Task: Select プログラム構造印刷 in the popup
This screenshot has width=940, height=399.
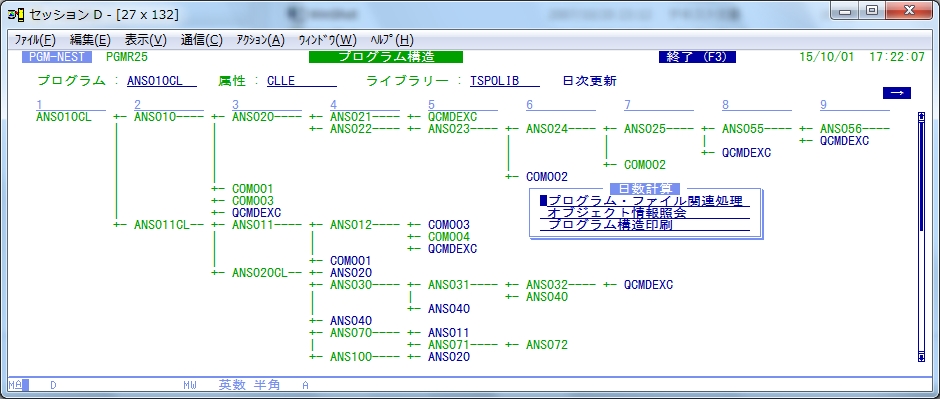Action: coord(645,225)
